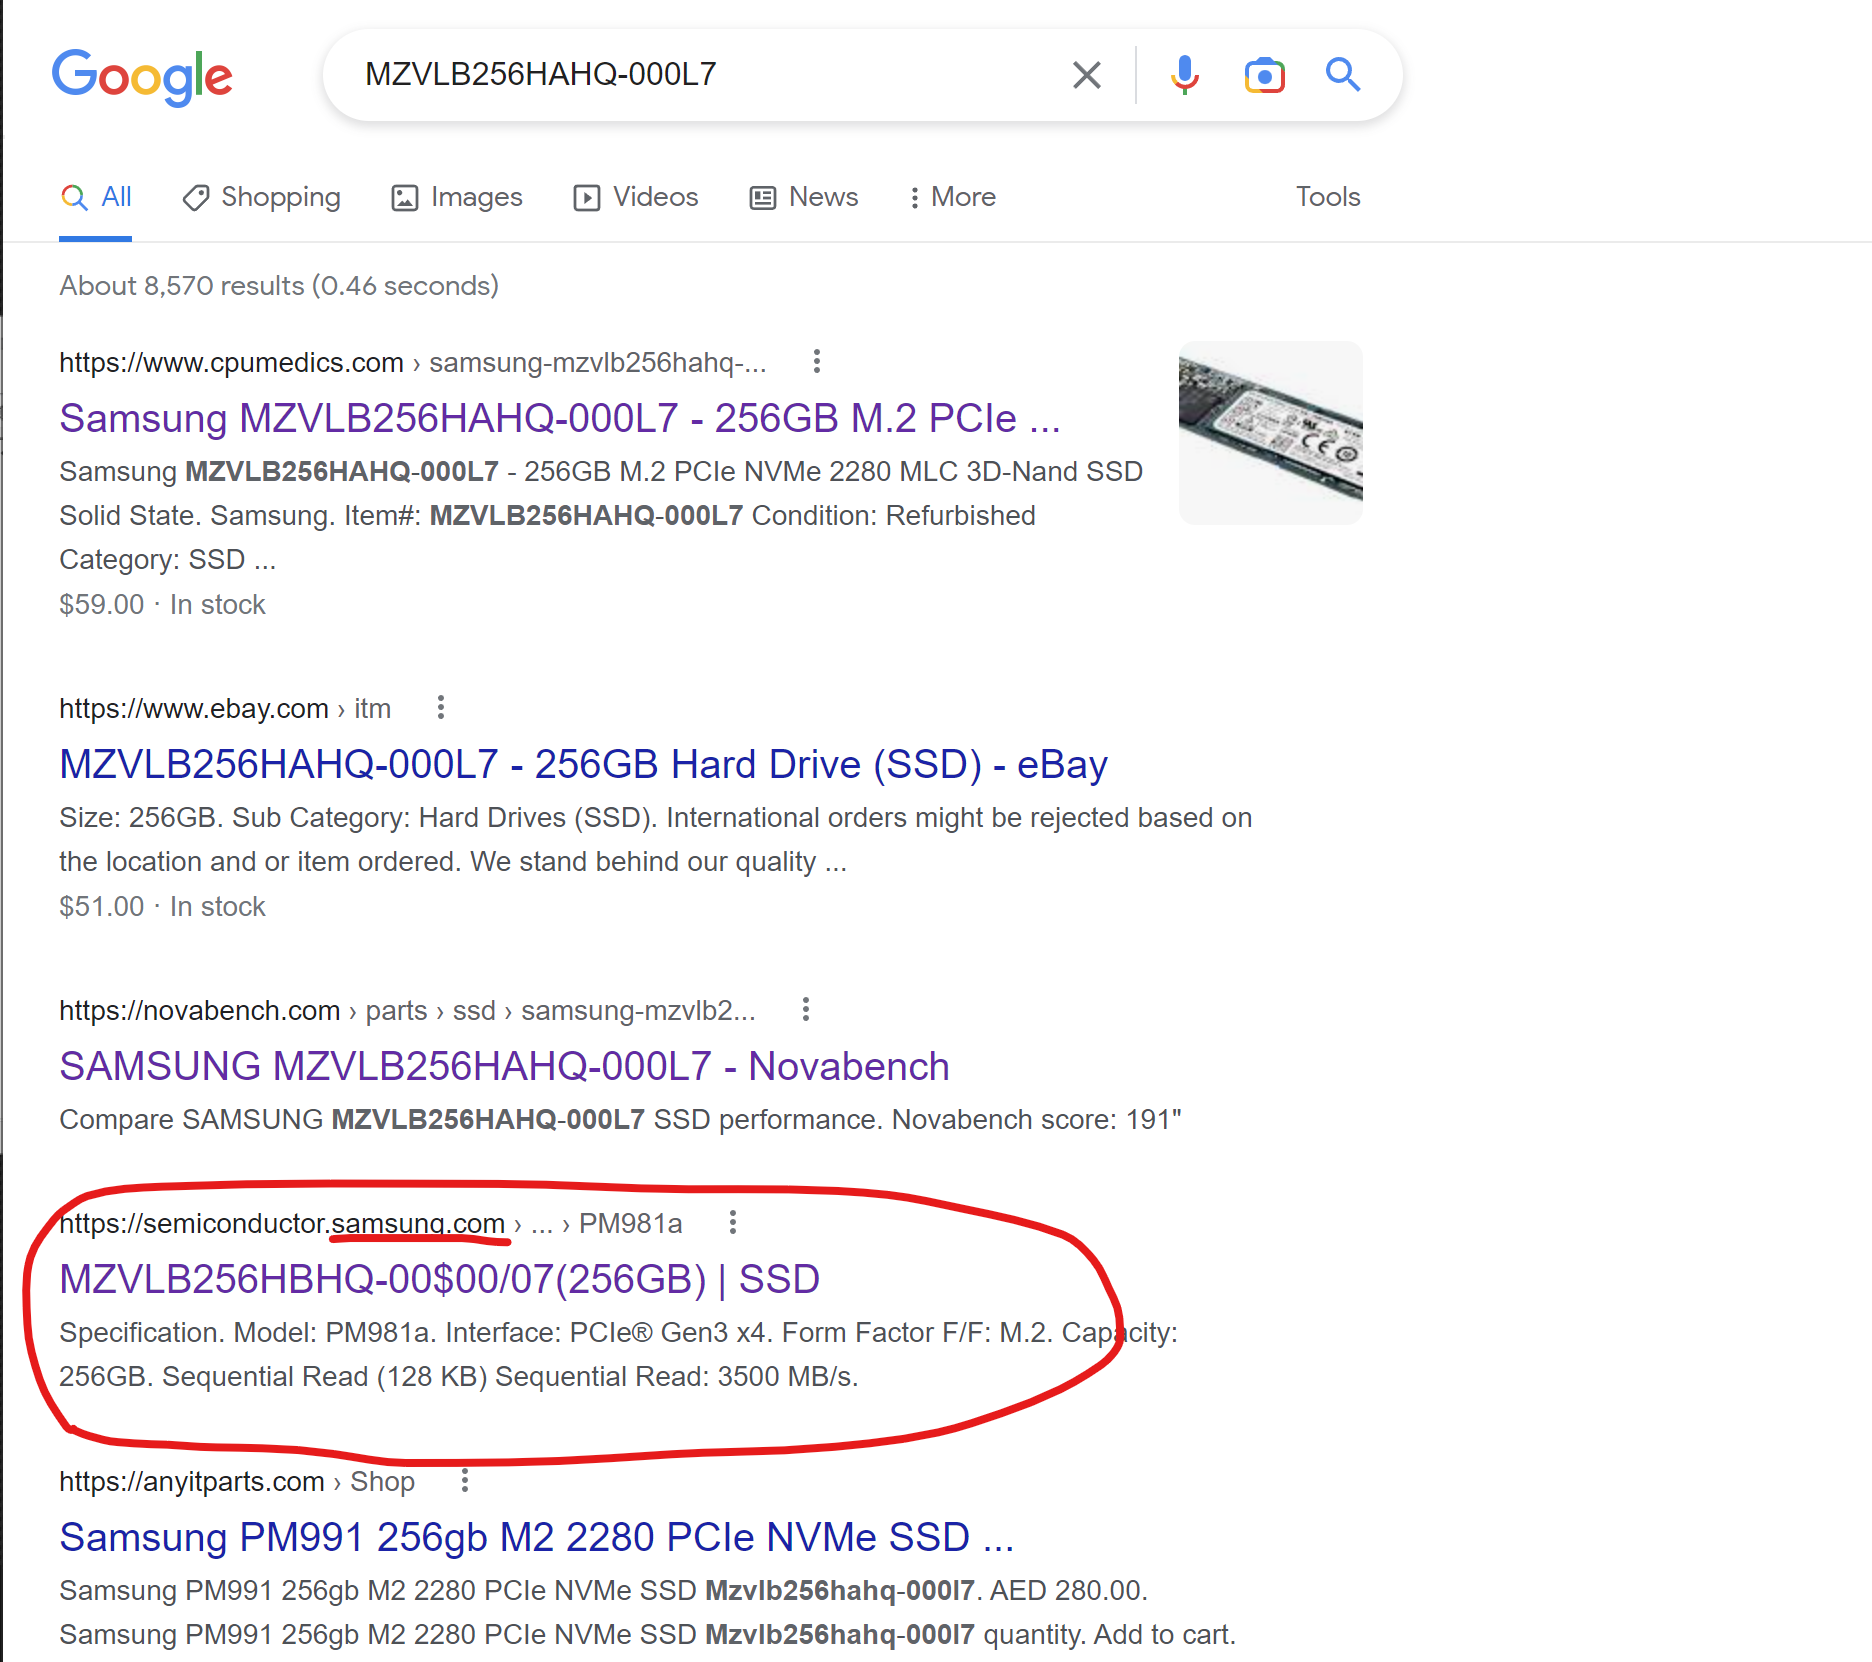Click the SSD thumbnail image
1872x1662 pixels.
(1271, 433)
